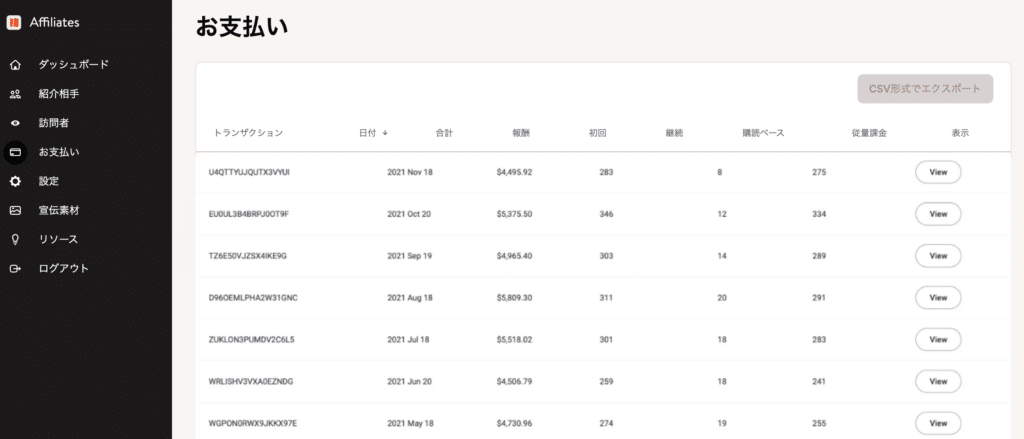Open ダッシュボード menu item
1024x439 pixels.
pos(73,65)
